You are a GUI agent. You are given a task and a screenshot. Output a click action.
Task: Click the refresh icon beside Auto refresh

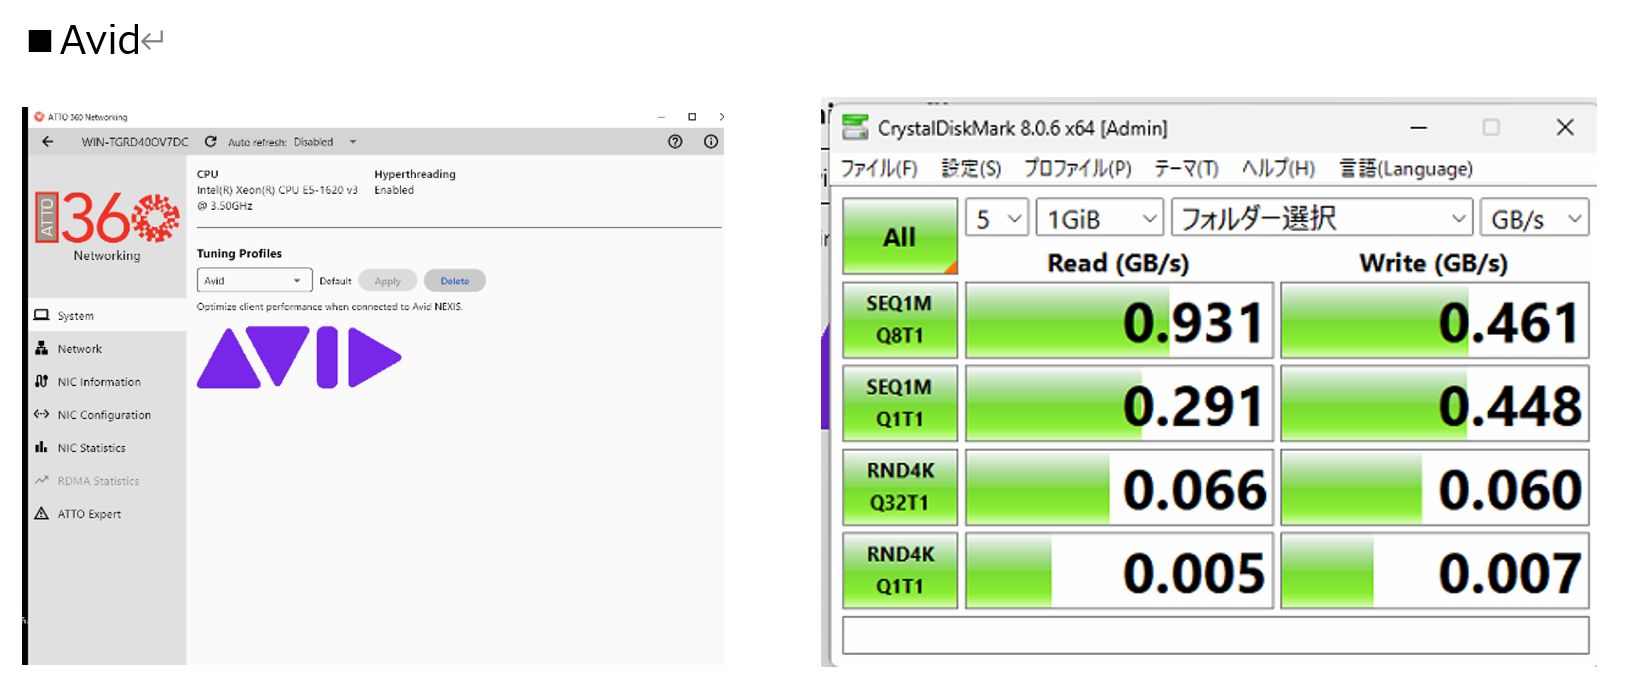click(211, 142)
